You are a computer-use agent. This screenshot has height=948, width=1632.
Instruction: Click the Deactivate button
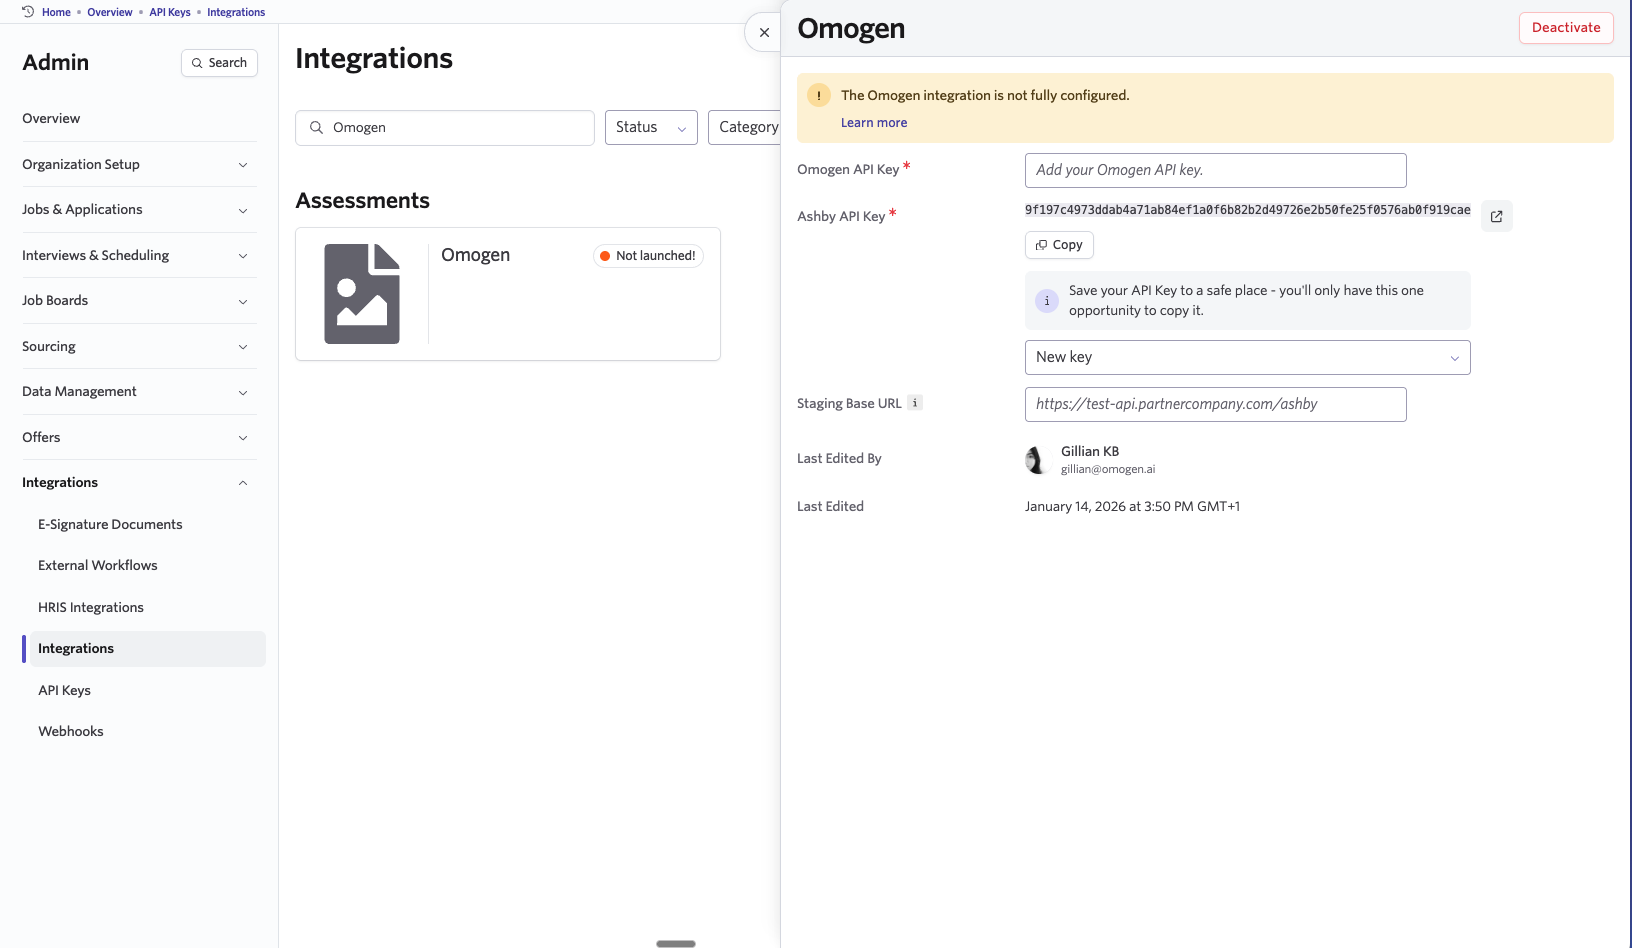1565,27
